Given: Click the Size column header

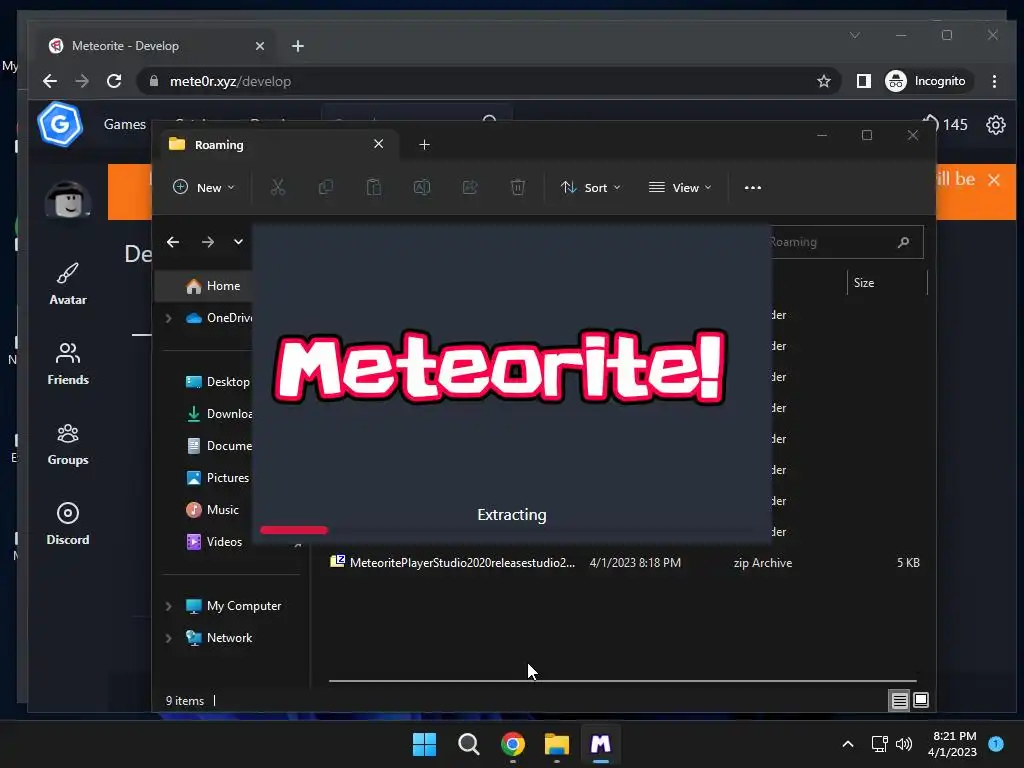Looking at the screenshot, I should tap(887, 283).
